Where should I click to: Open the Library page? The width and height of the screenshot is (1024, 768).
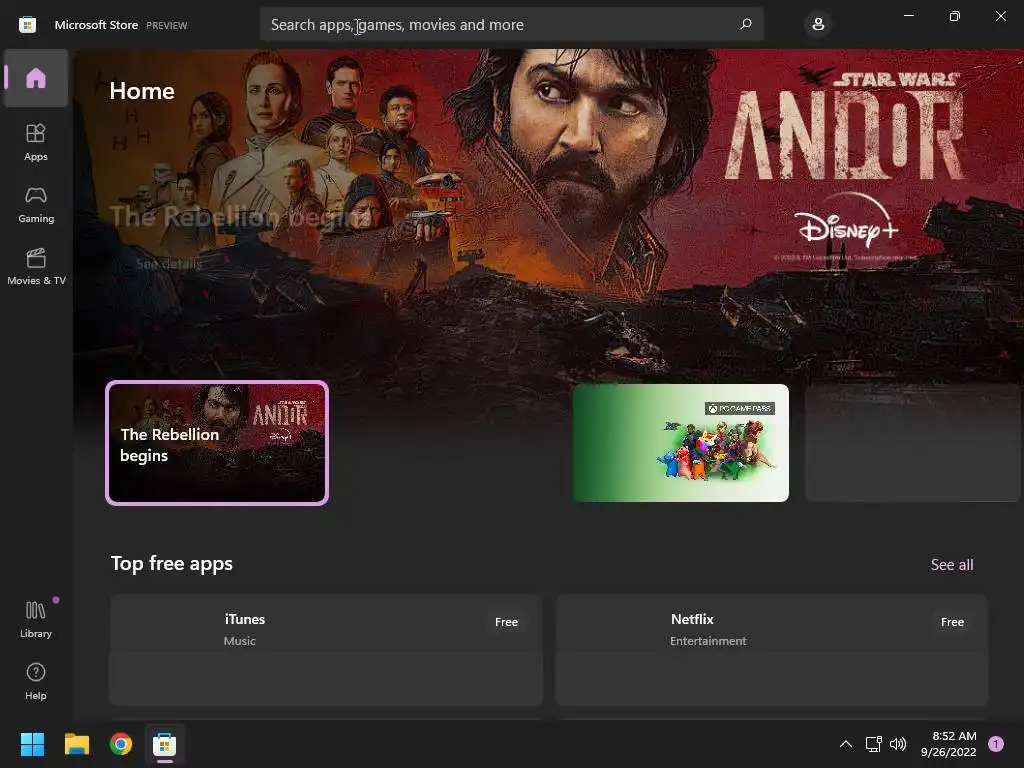36,619
